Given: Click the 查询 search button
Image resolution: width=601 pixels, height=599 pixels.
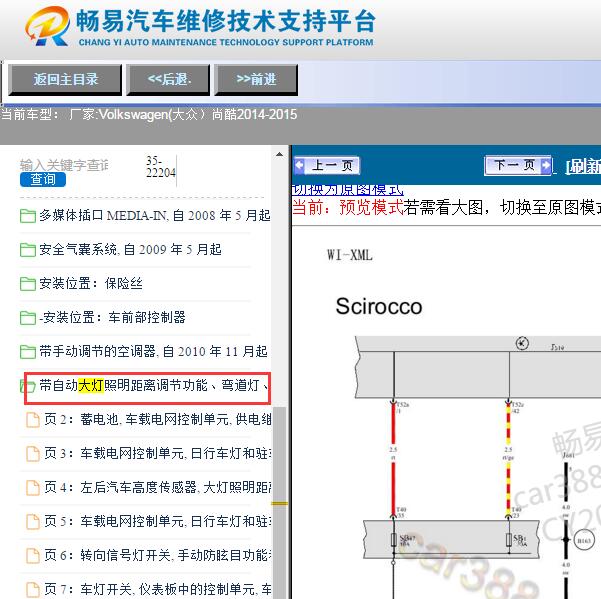Looking at the screenshot, I should [43, 179].
